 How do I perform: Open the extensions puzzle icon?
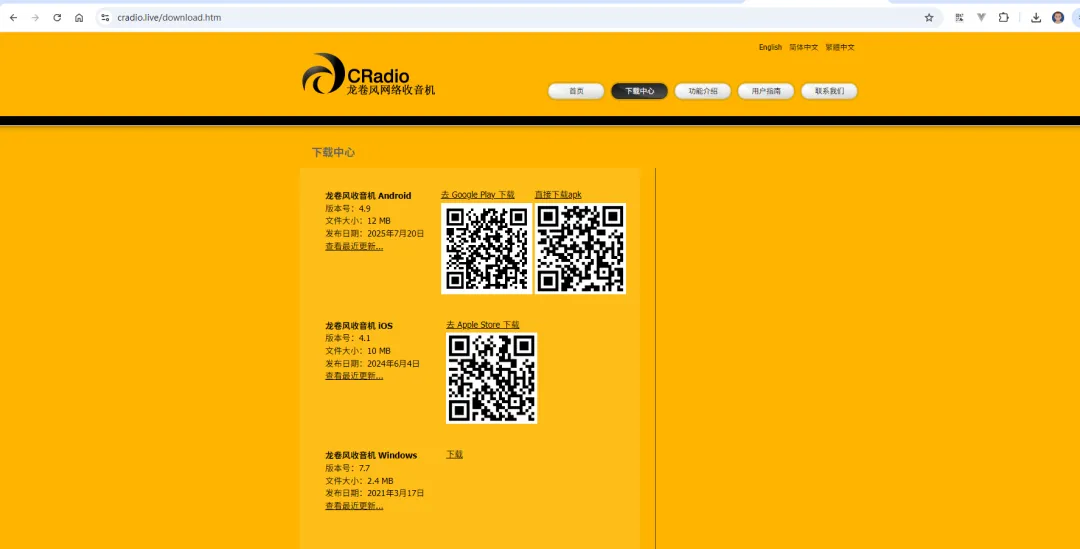(1004, 18)
